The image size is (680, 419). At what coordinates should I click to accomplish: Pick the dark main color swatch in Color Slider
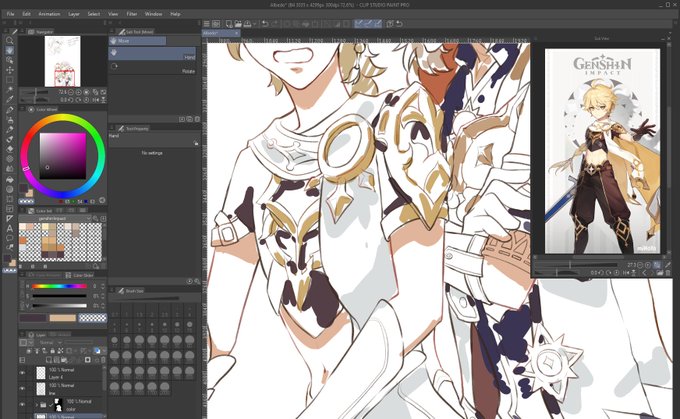33,318
